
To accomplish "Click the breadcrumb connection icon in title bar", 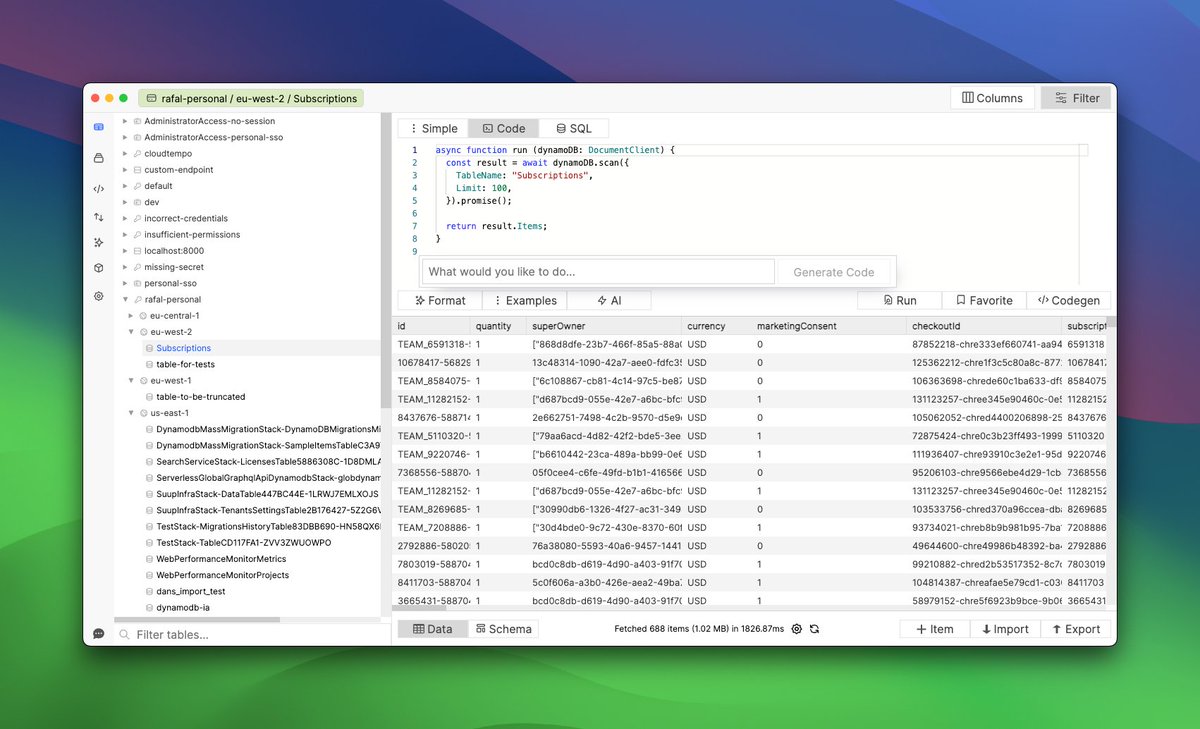I will click(x=151, y=99).
